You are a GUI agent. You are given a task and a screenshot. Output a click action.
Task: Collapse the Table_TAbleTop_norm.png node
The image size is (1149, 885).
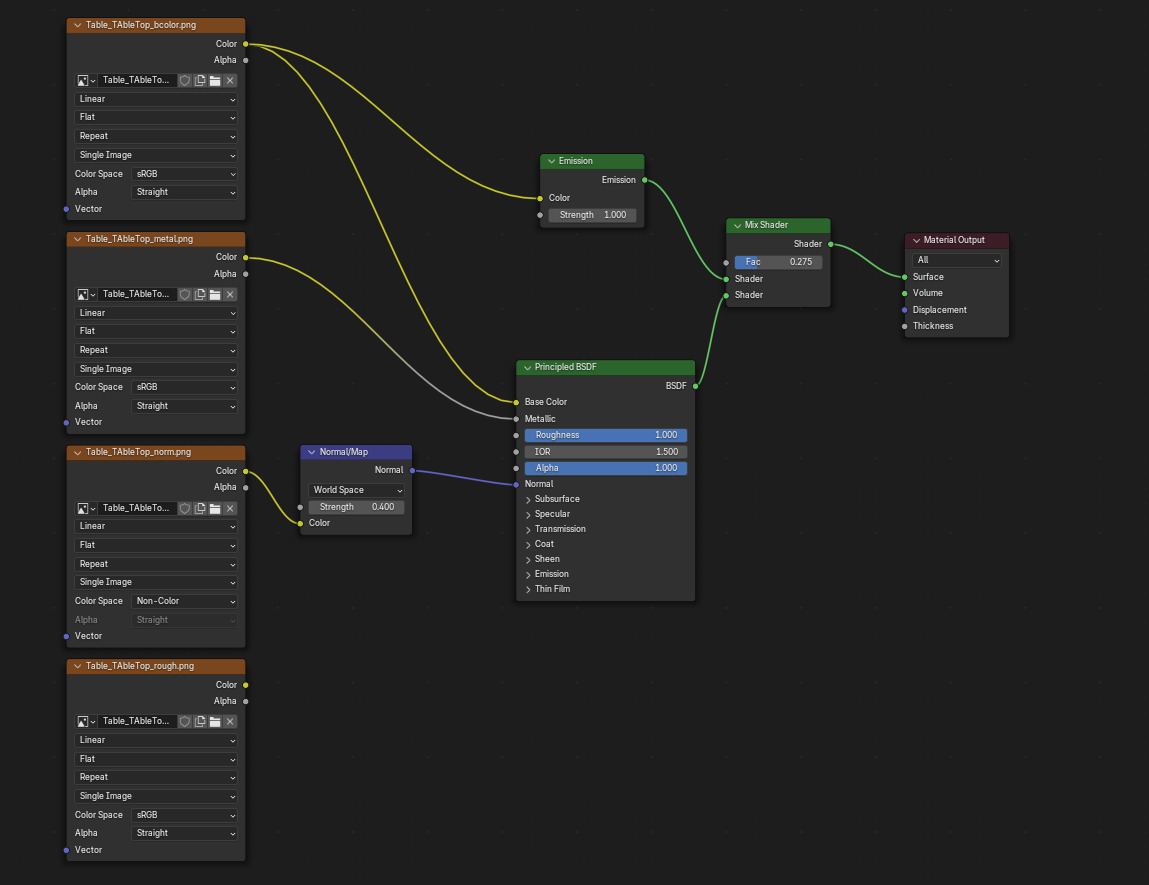(x=78, y=453)
